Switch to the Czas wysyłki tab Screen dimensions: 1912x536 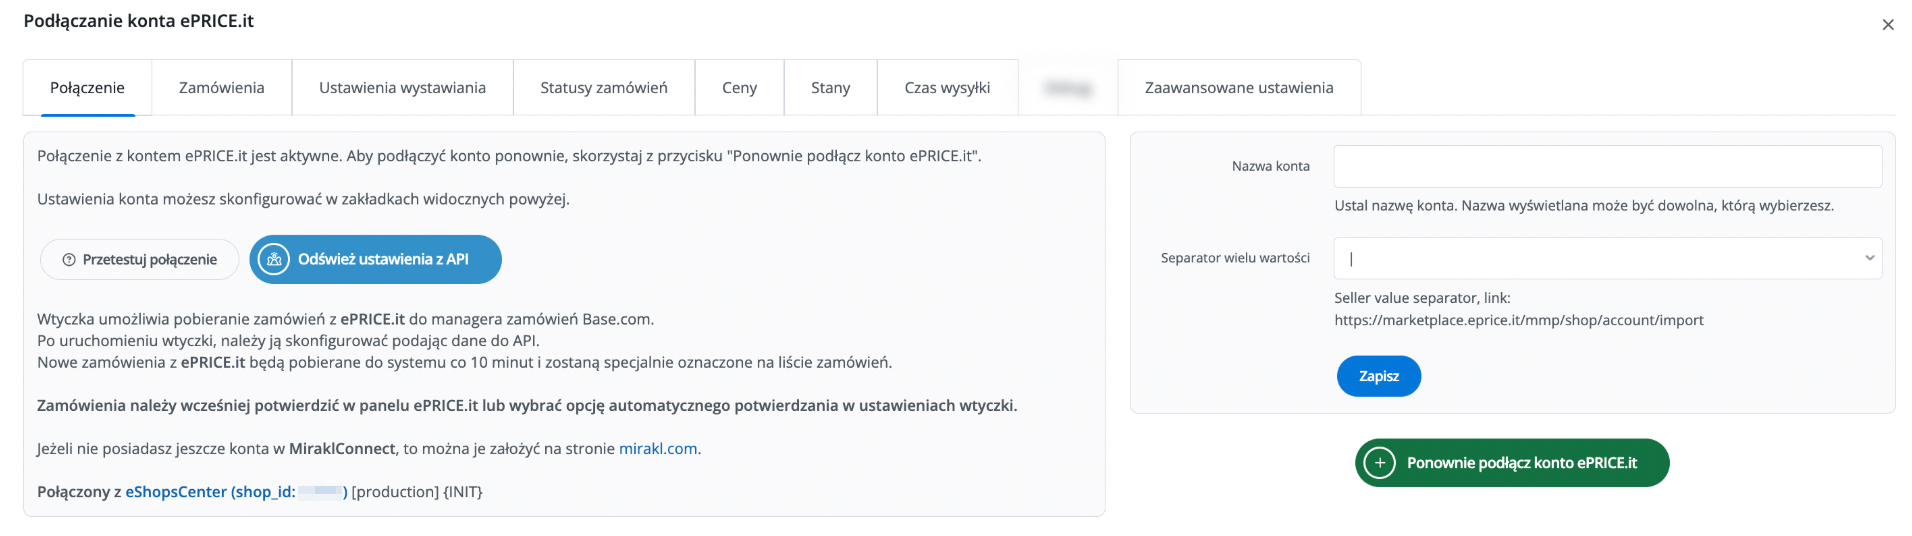[x=947, y=88]
